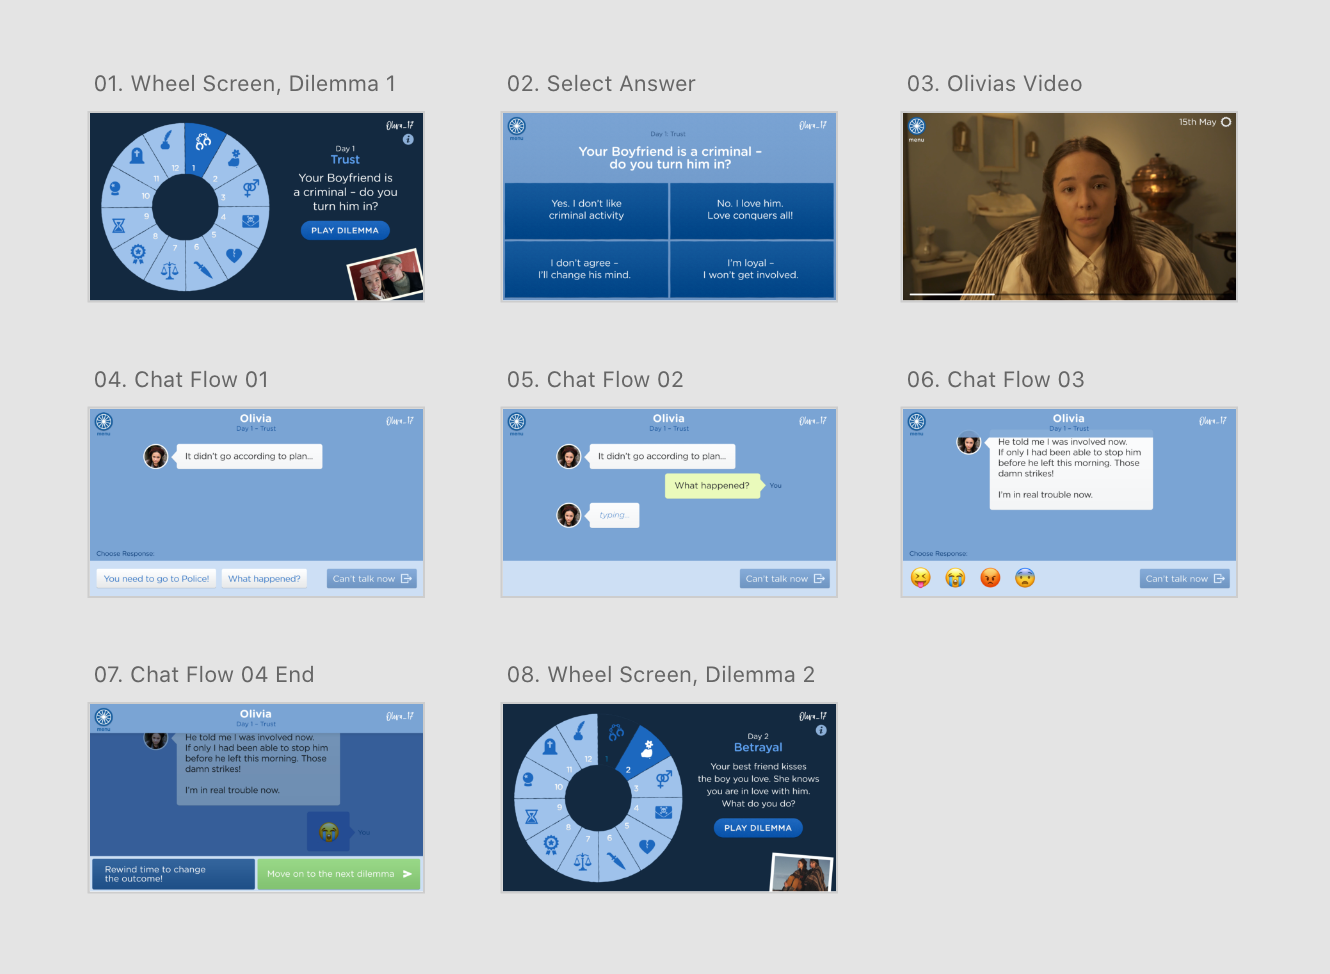
Task: Click couple photo on Dilemma 2 screen
Action: tap(802, 872)
